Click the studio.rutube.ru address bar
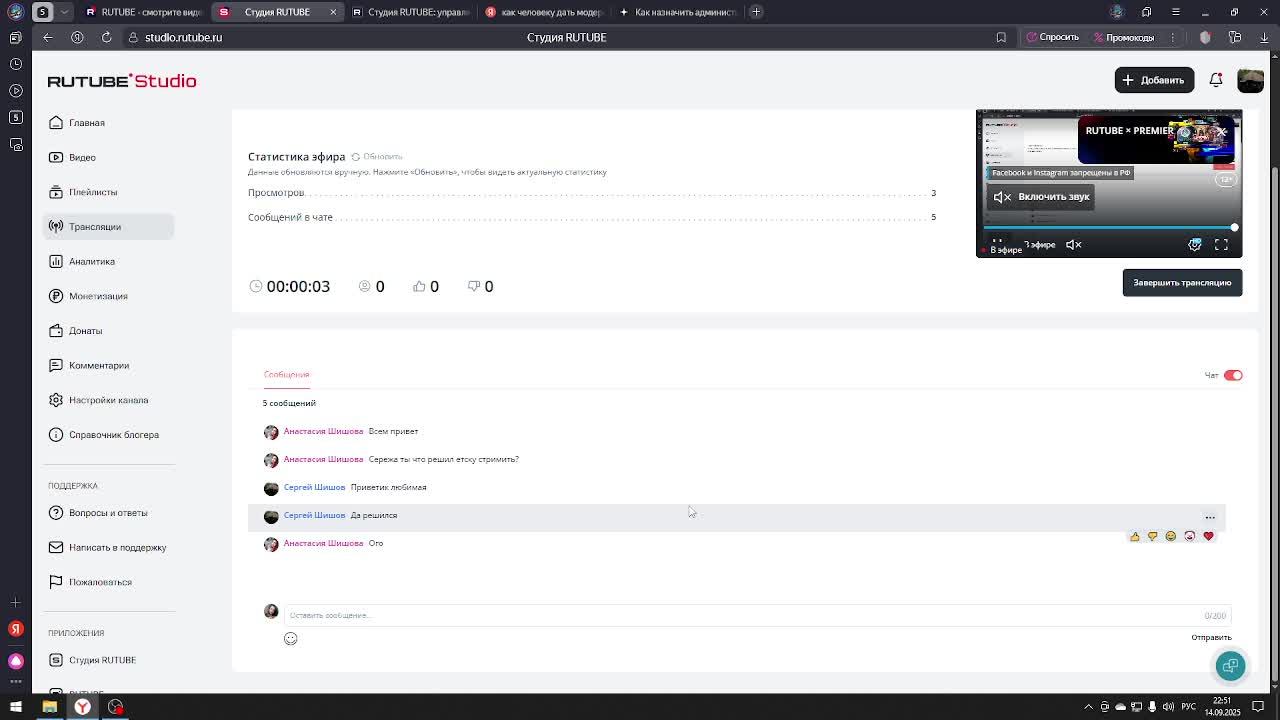Screen dimensions: 1280x720 [183, 37]
